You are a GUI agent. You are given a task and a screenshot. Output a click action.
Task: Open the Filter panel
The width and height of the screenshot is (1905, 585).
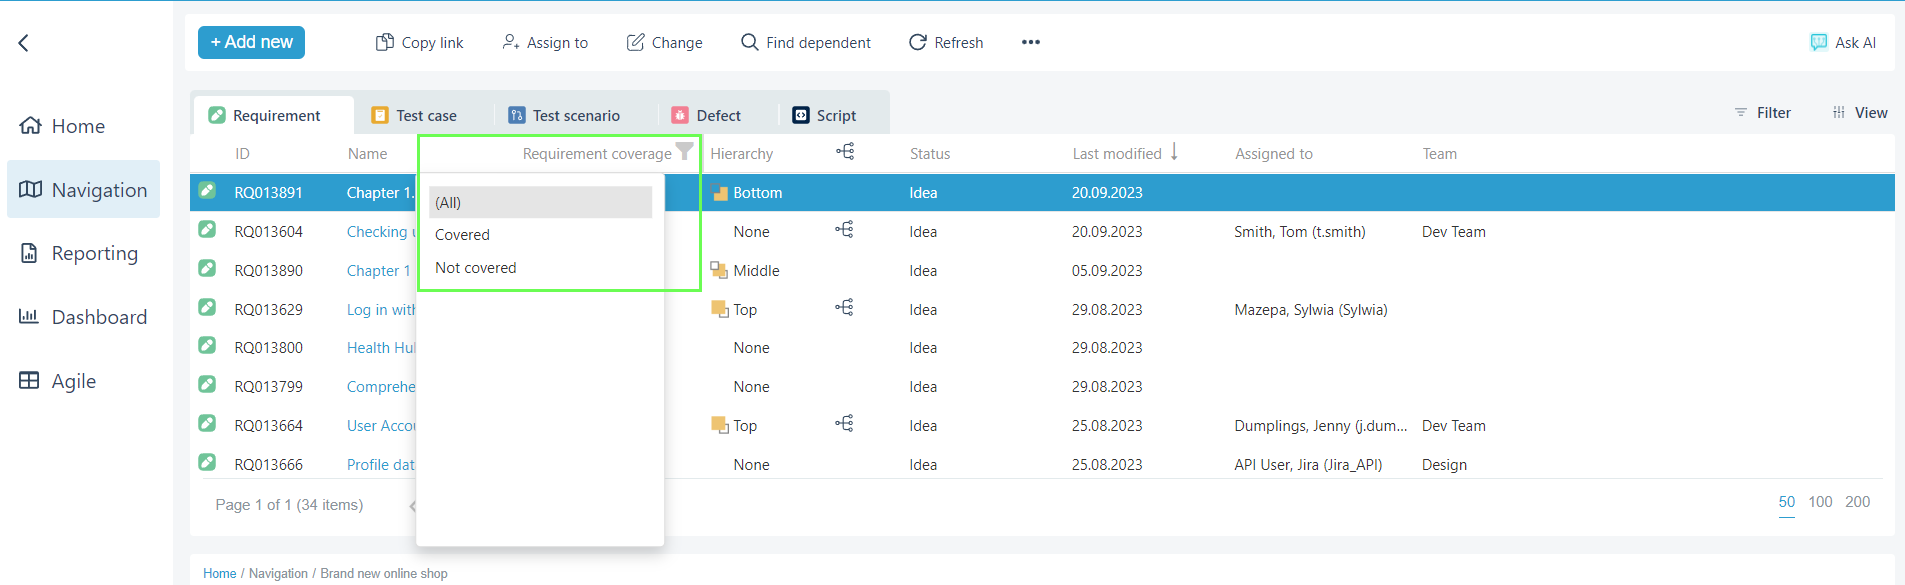(x=1763, y=113)
